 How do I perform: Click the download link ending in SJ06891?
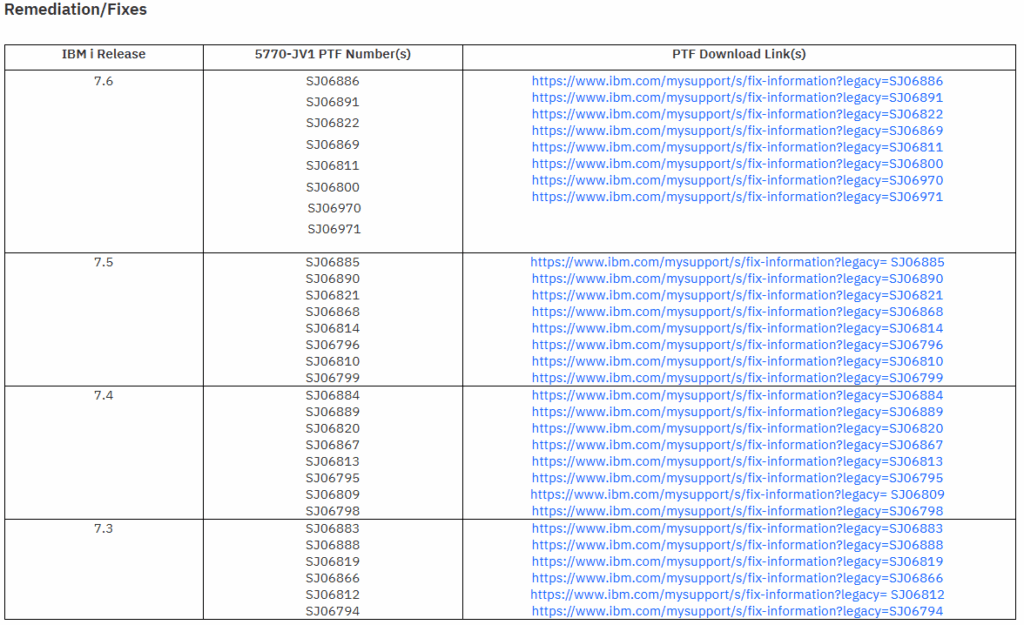737,98
